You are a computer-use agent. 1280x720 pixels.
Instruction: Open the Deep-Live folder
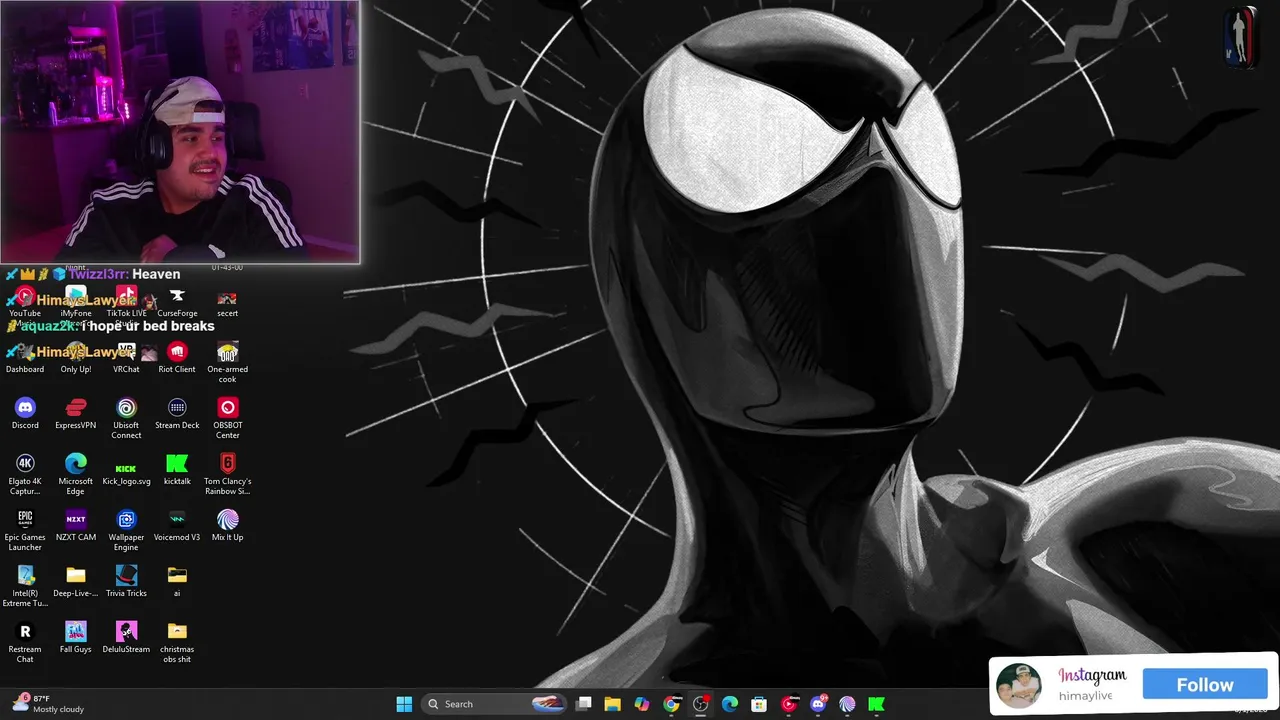coord(76,581)
